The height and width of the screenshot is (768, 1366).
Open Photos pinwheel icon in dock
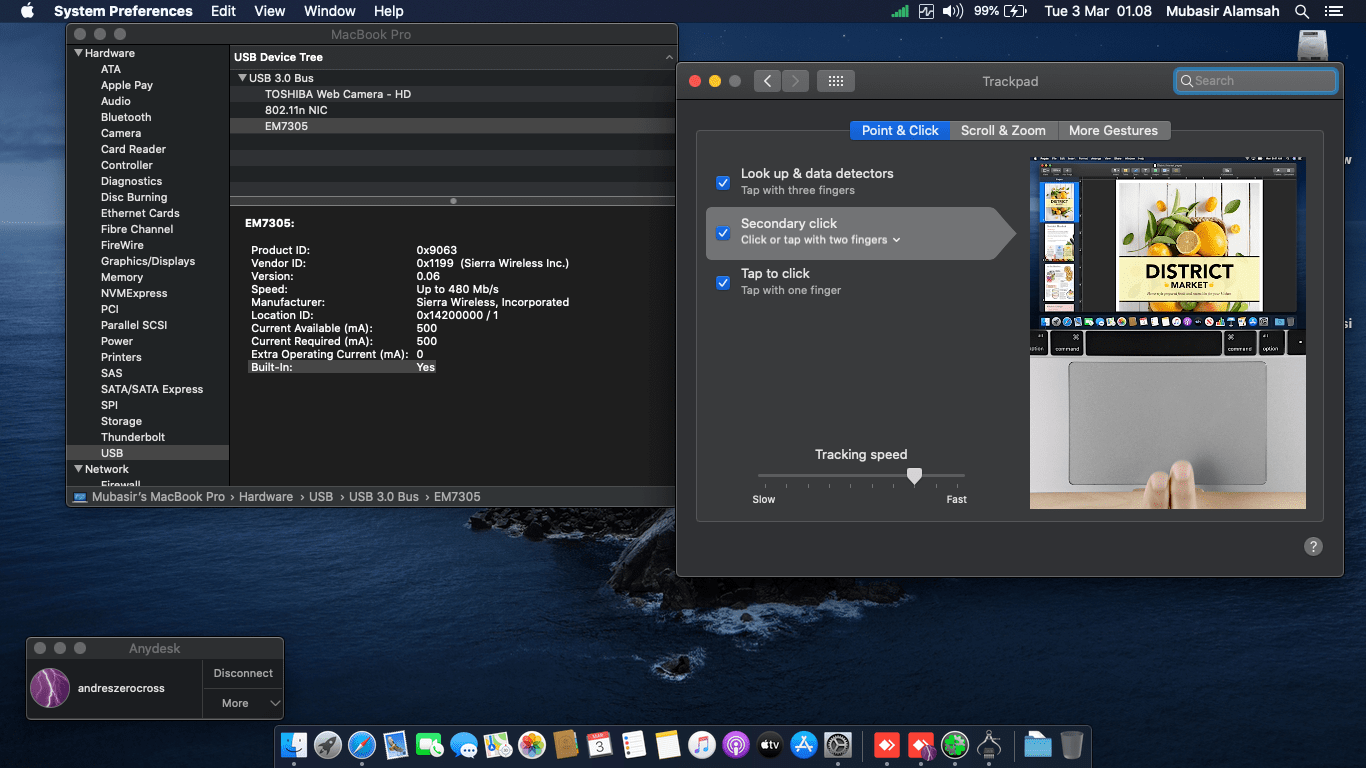[532, 744]
